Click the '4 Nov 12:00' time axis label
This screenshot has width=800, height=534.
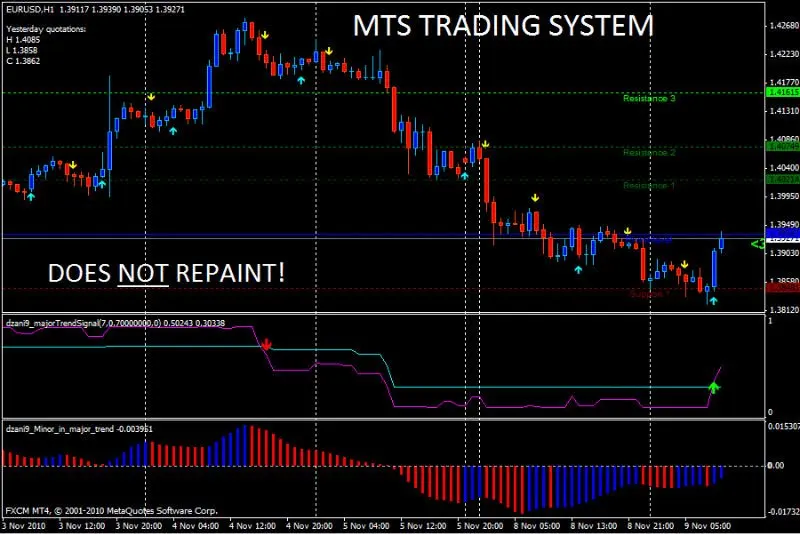coord(253,526)
